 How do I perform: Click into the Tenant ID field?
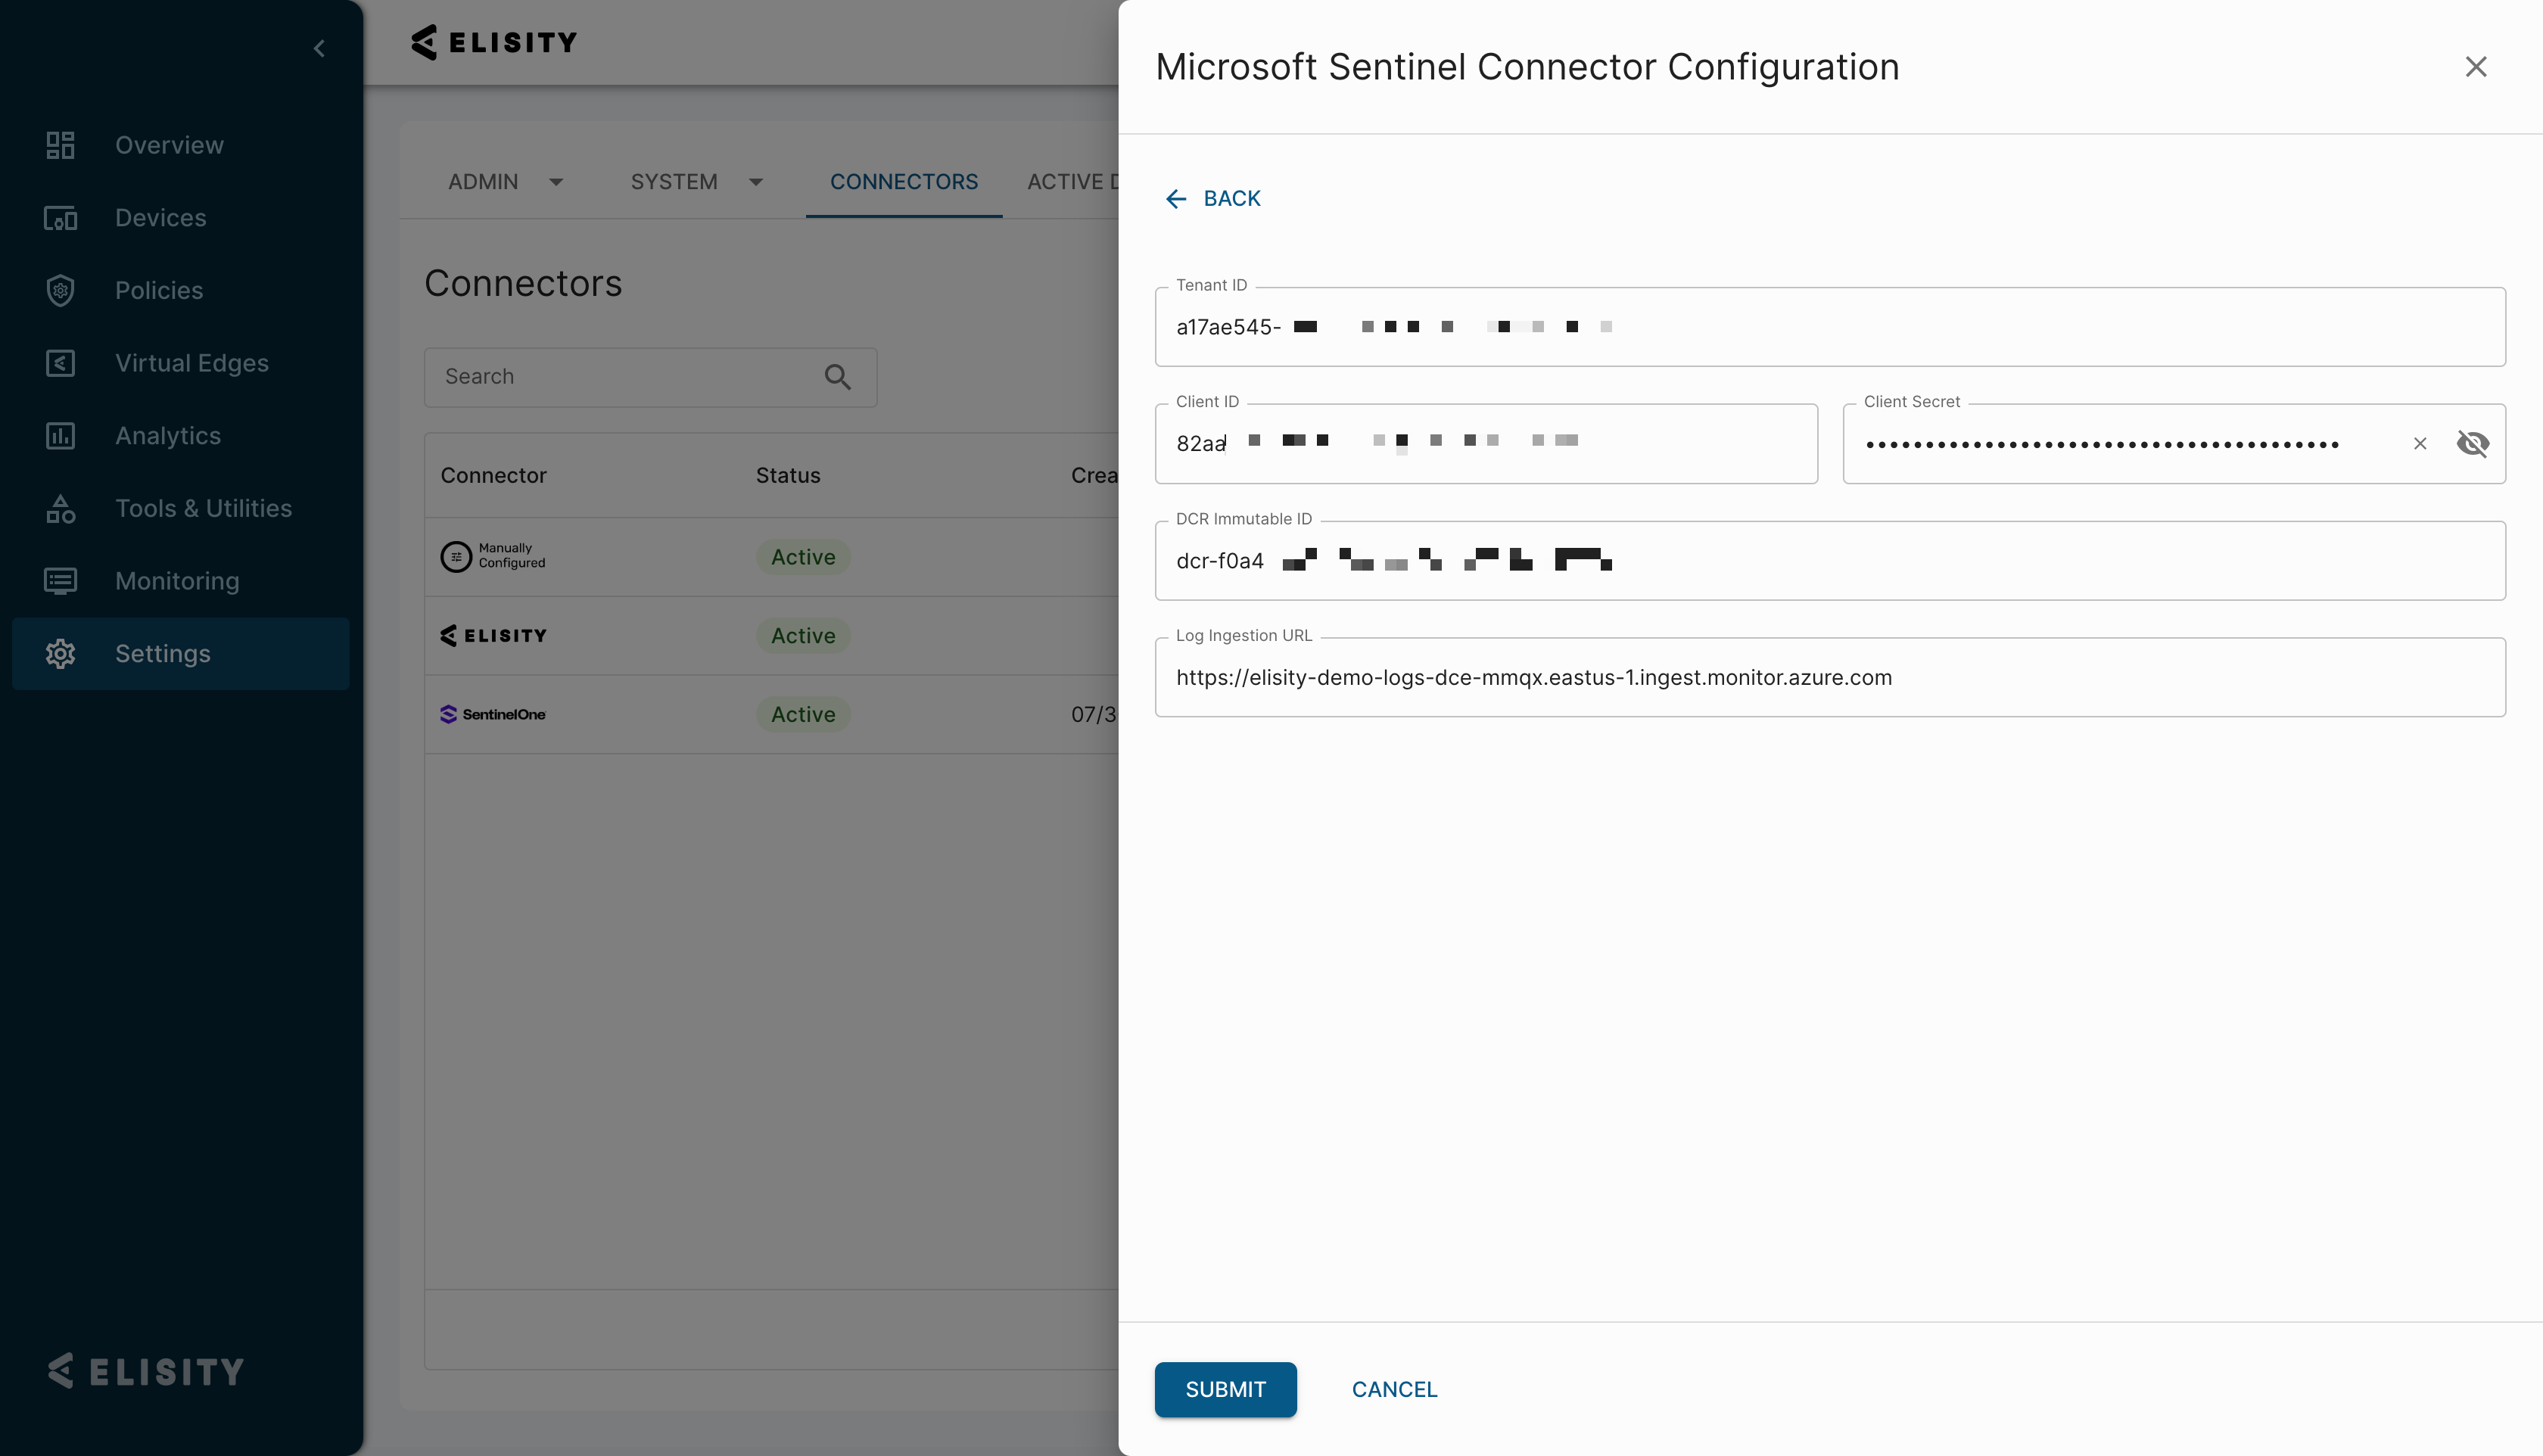(x=1829, y=327)
